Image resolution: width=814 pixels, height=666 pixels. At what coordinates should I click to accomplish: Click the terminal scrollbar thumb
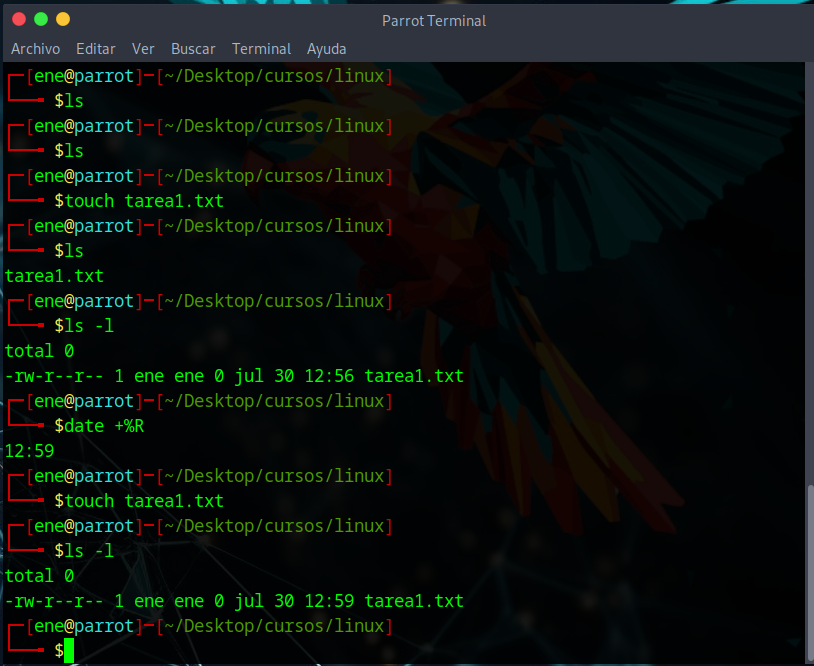coord(808,570)
